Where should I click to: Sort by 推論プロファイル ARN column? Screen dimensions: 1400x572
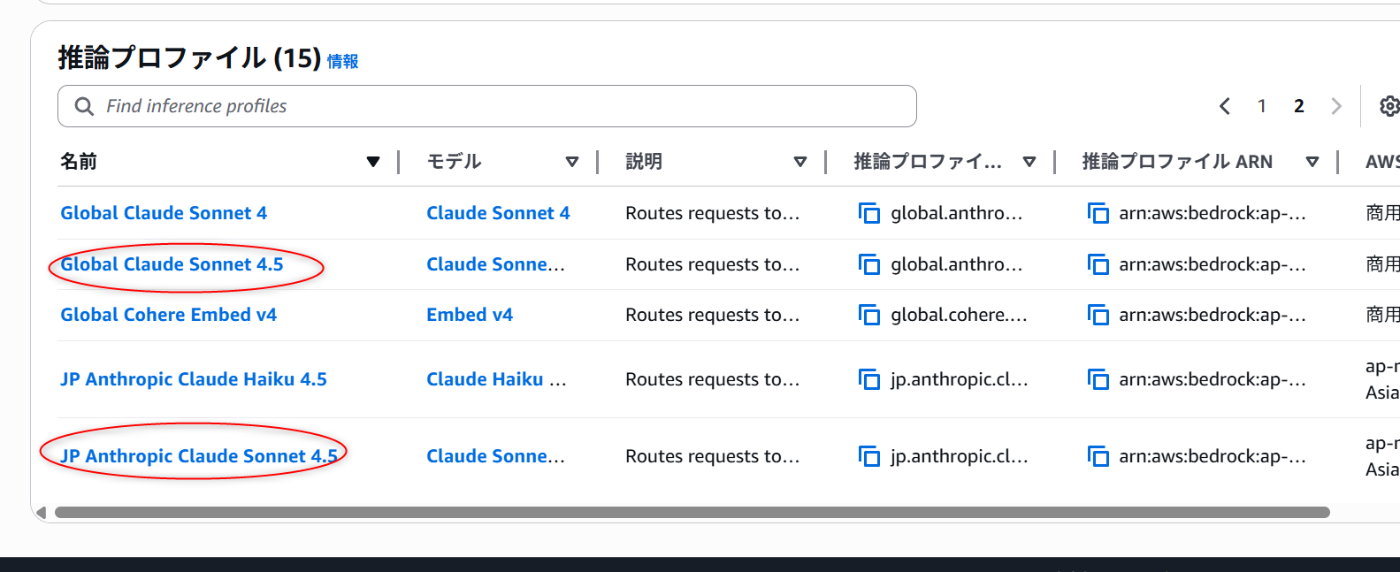point(1312,162)
